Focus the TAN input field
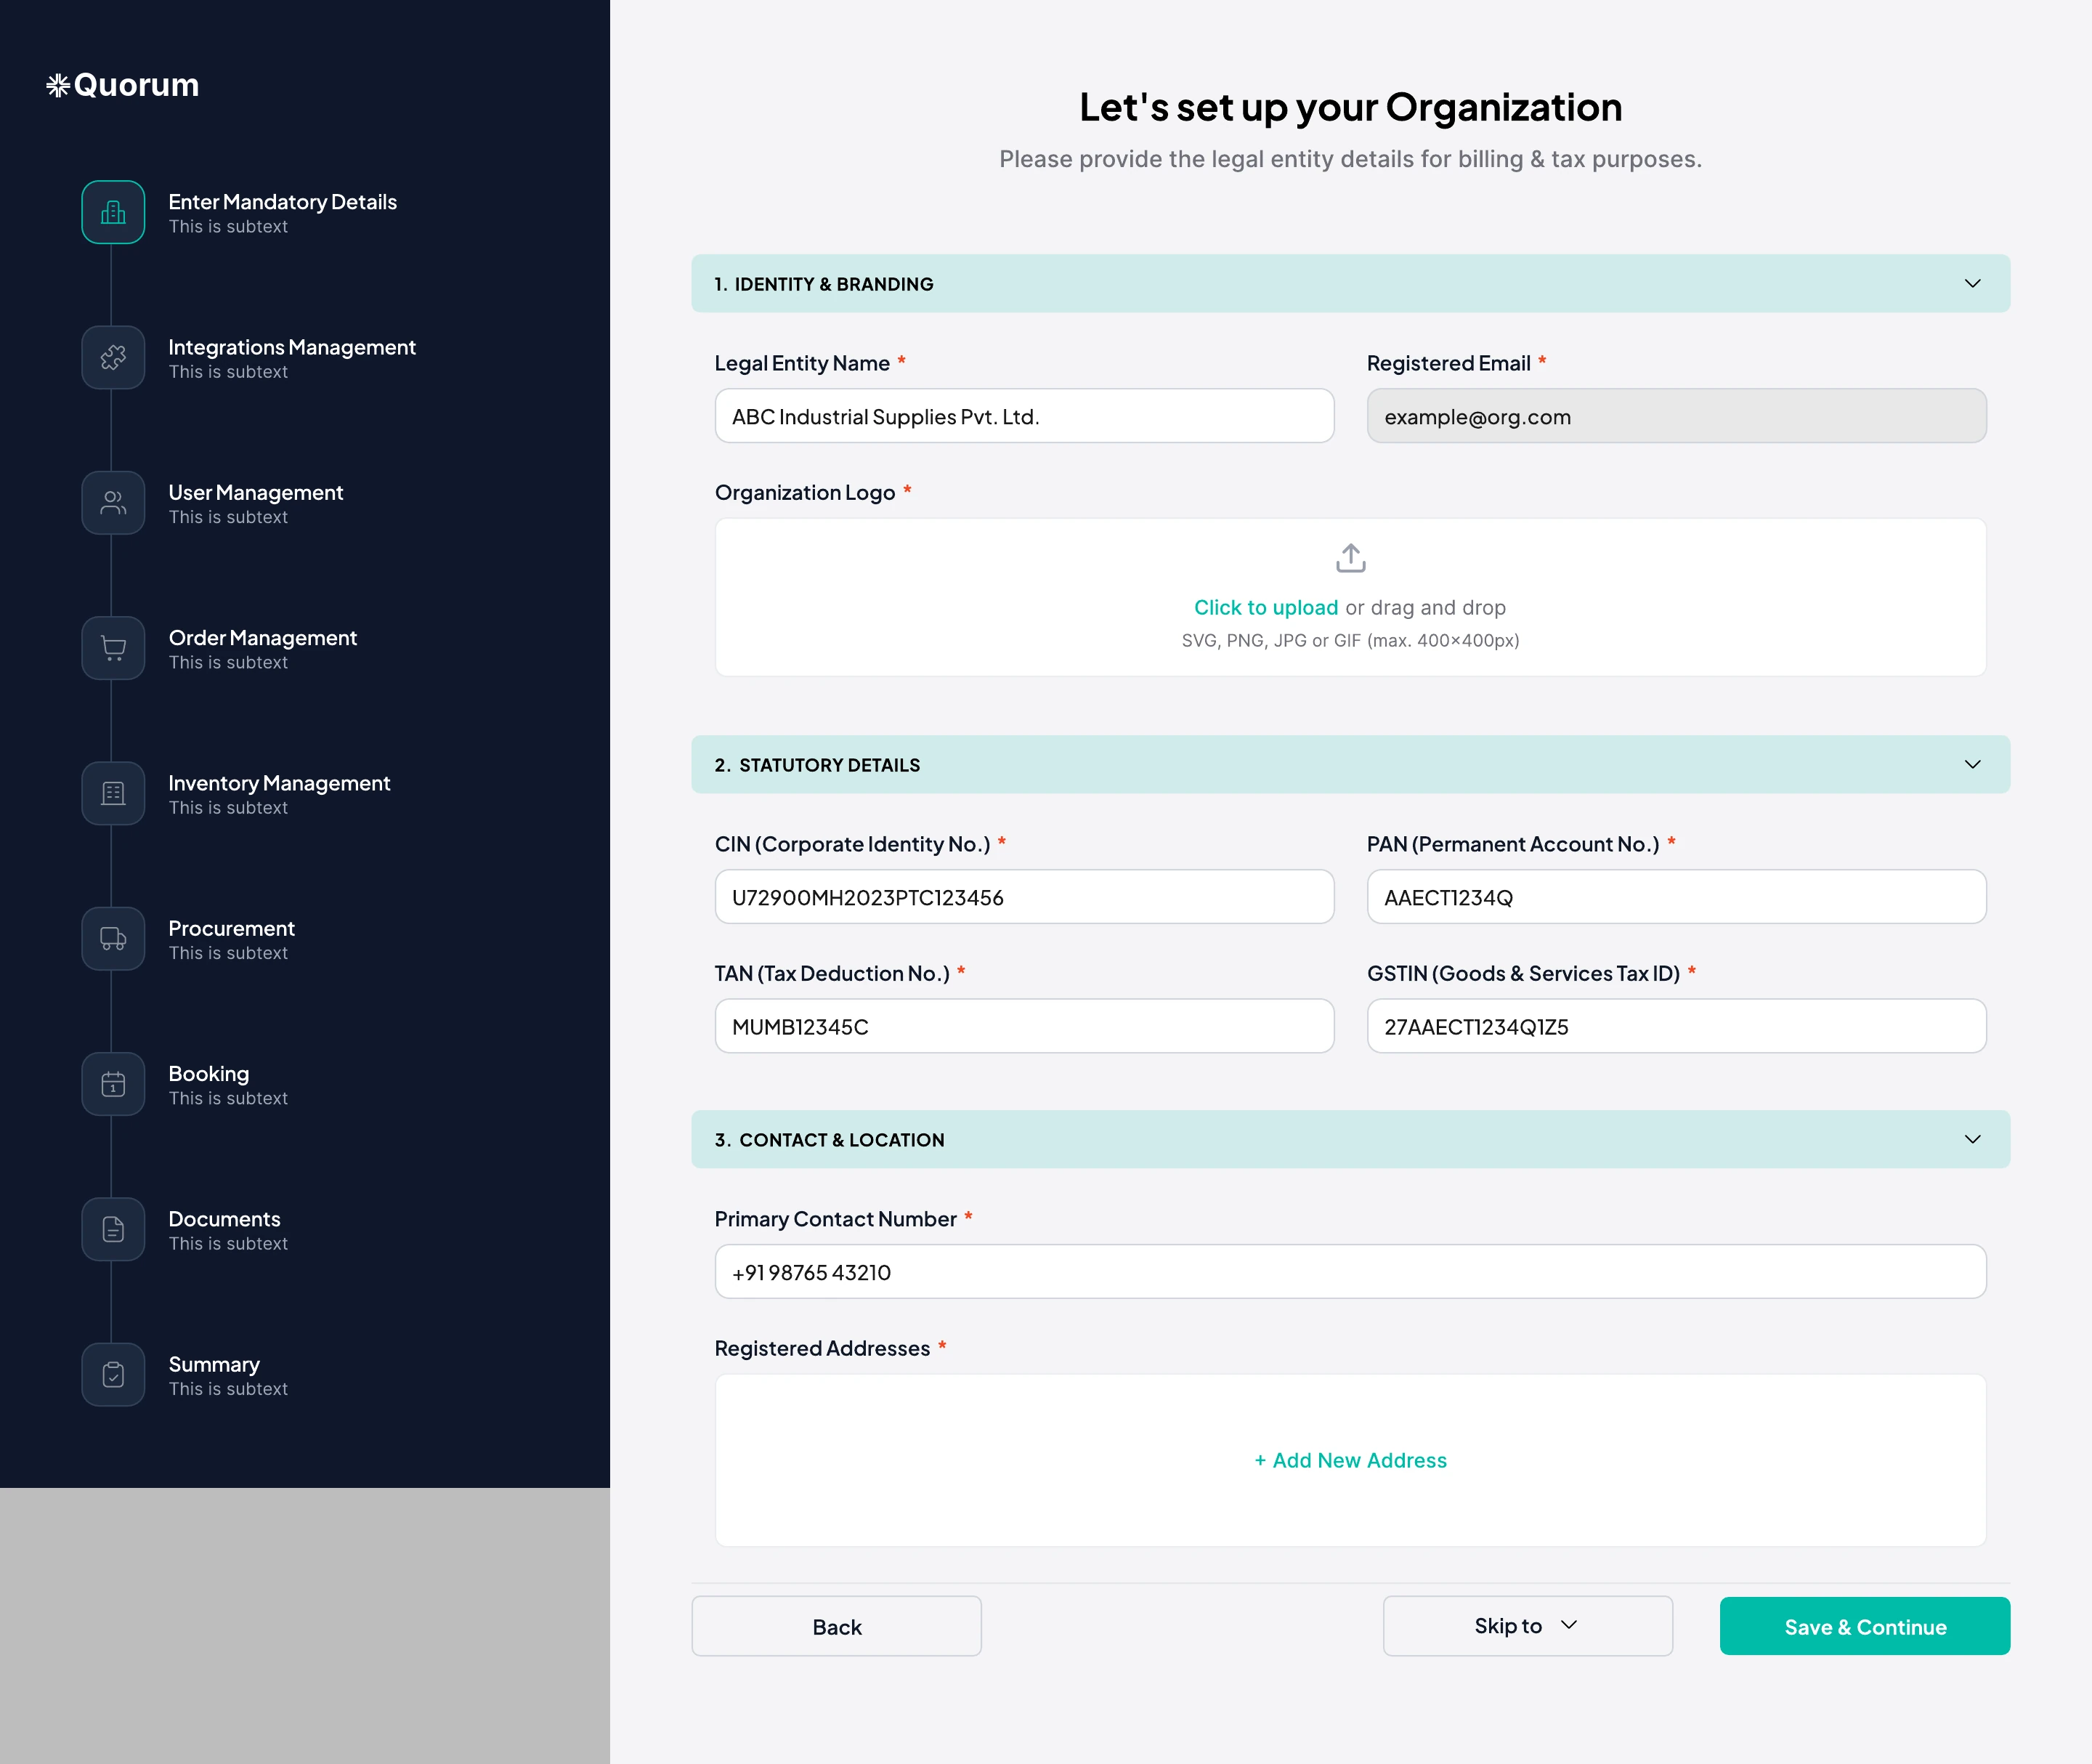2092x1764 pixels. [x=1024, y=1026]
